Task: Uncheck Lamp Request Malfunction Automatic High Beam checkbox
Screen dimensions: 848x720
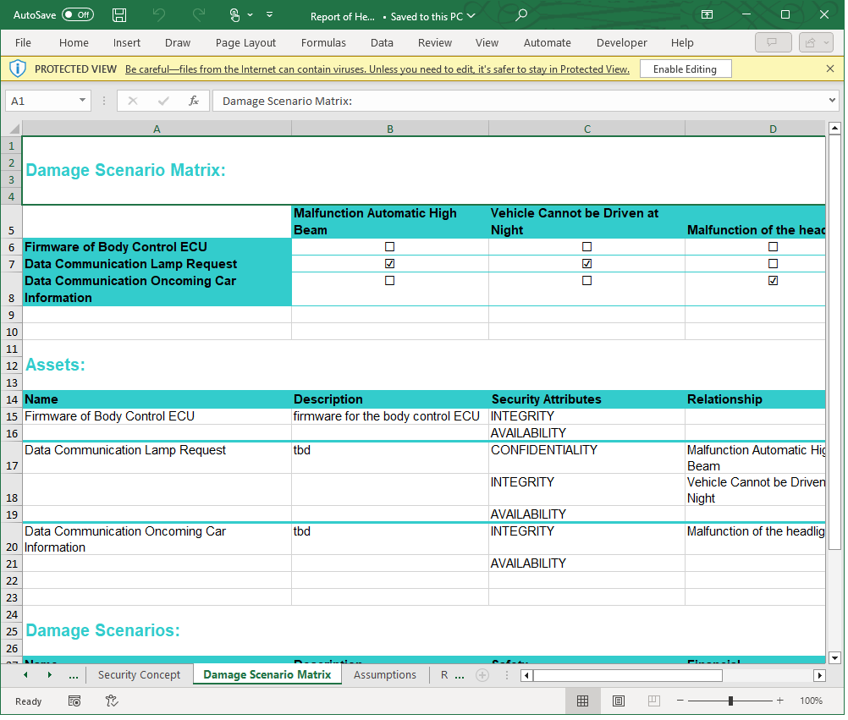Action: (x=390, y=264)
